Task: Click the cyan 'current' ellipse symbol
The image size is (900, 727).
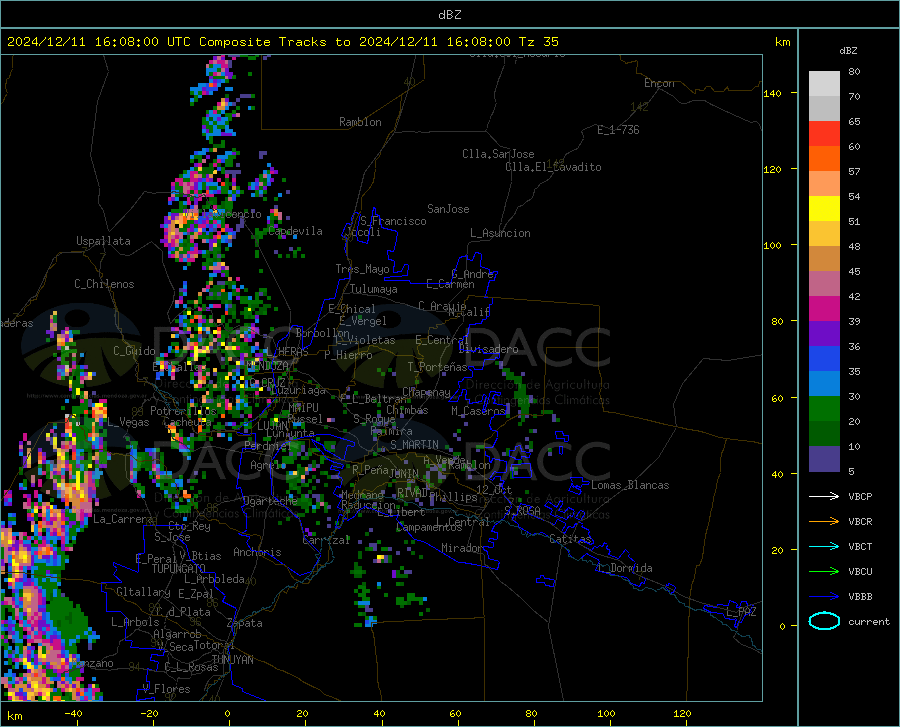Action: pos(824,621)
